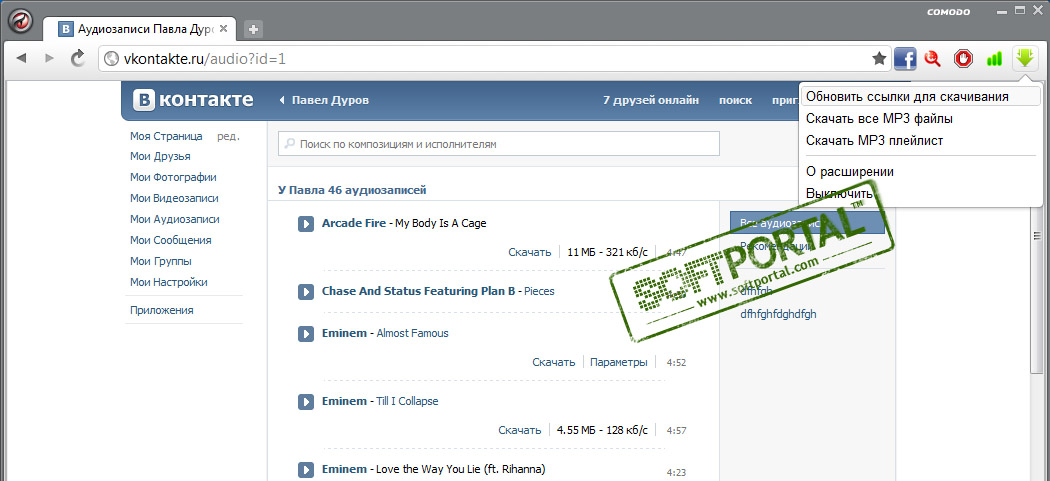The height and width of the screenshot is (481, 1050).
Task: Click the Comodo Dragon browser logo button
Action: pos(19,21)
